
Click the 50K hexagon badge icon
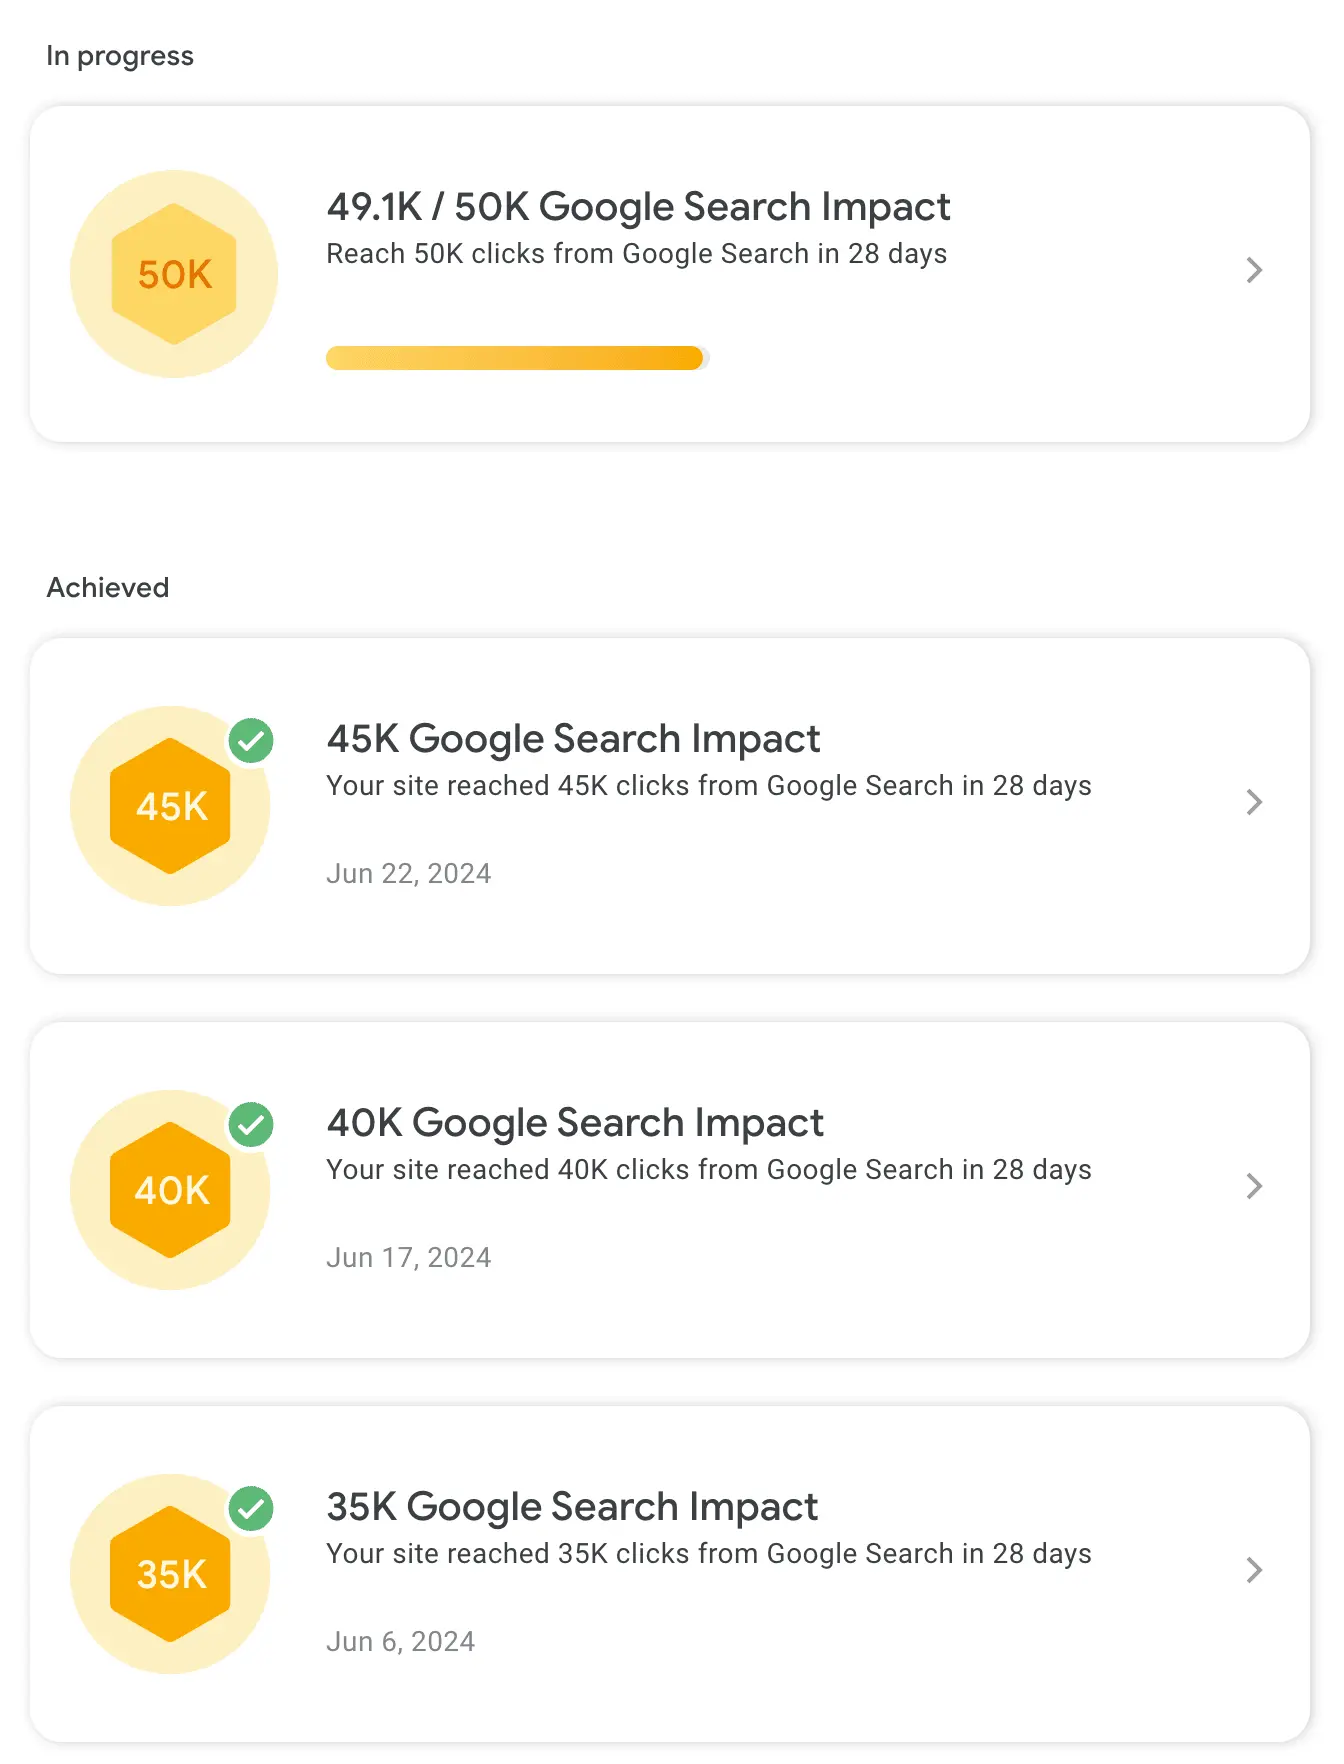coord(174,274)
